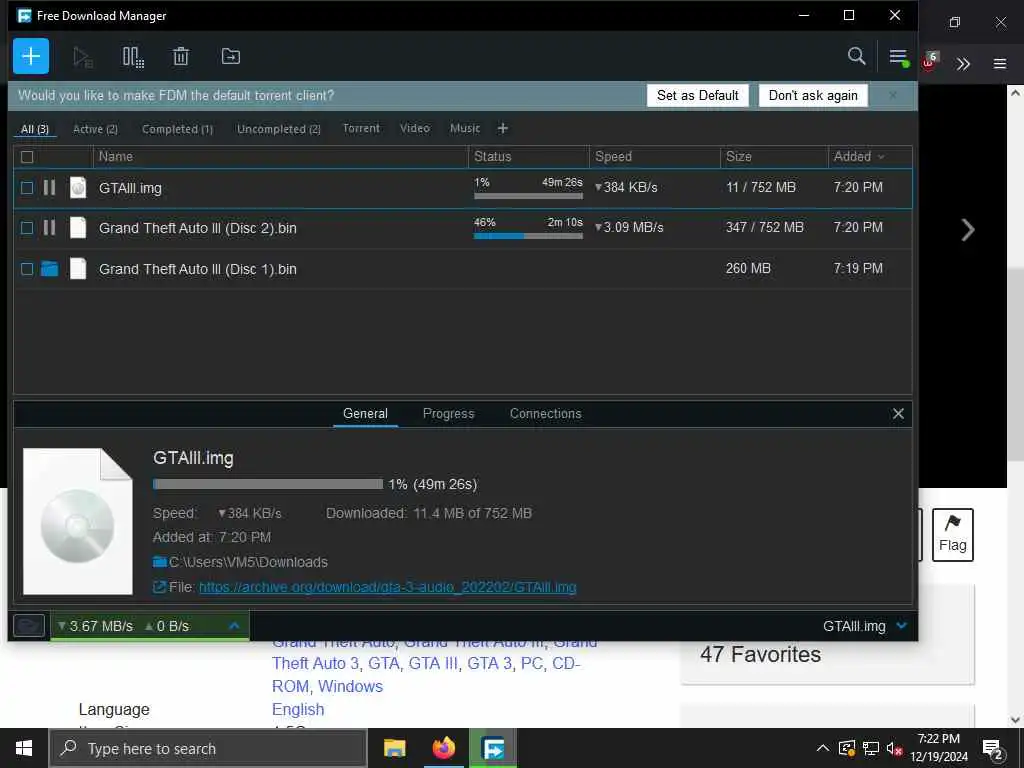Screen dimensions: 1024x768
Task: Select the All (3) filter tab
Action: [35, 129]
